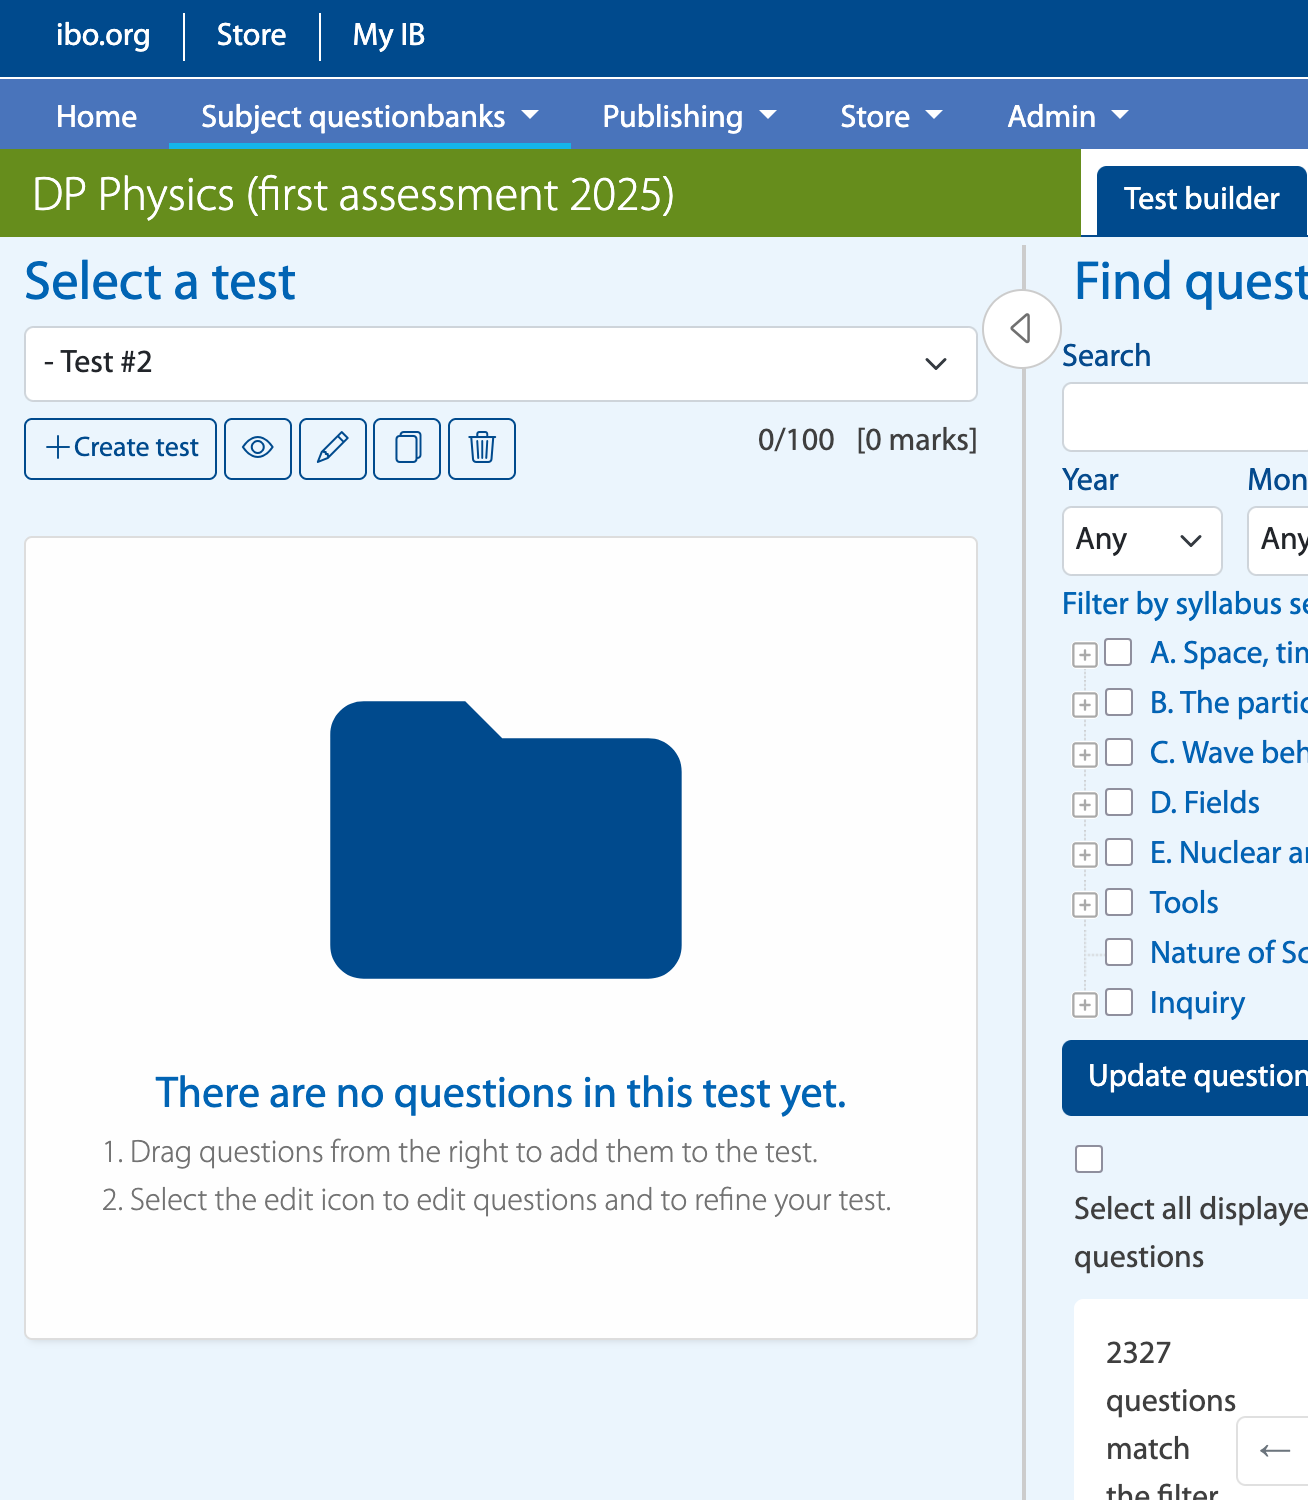Switch to the Test builder tab
The image size is (1308, 1500).
[x=1201, y=199]
